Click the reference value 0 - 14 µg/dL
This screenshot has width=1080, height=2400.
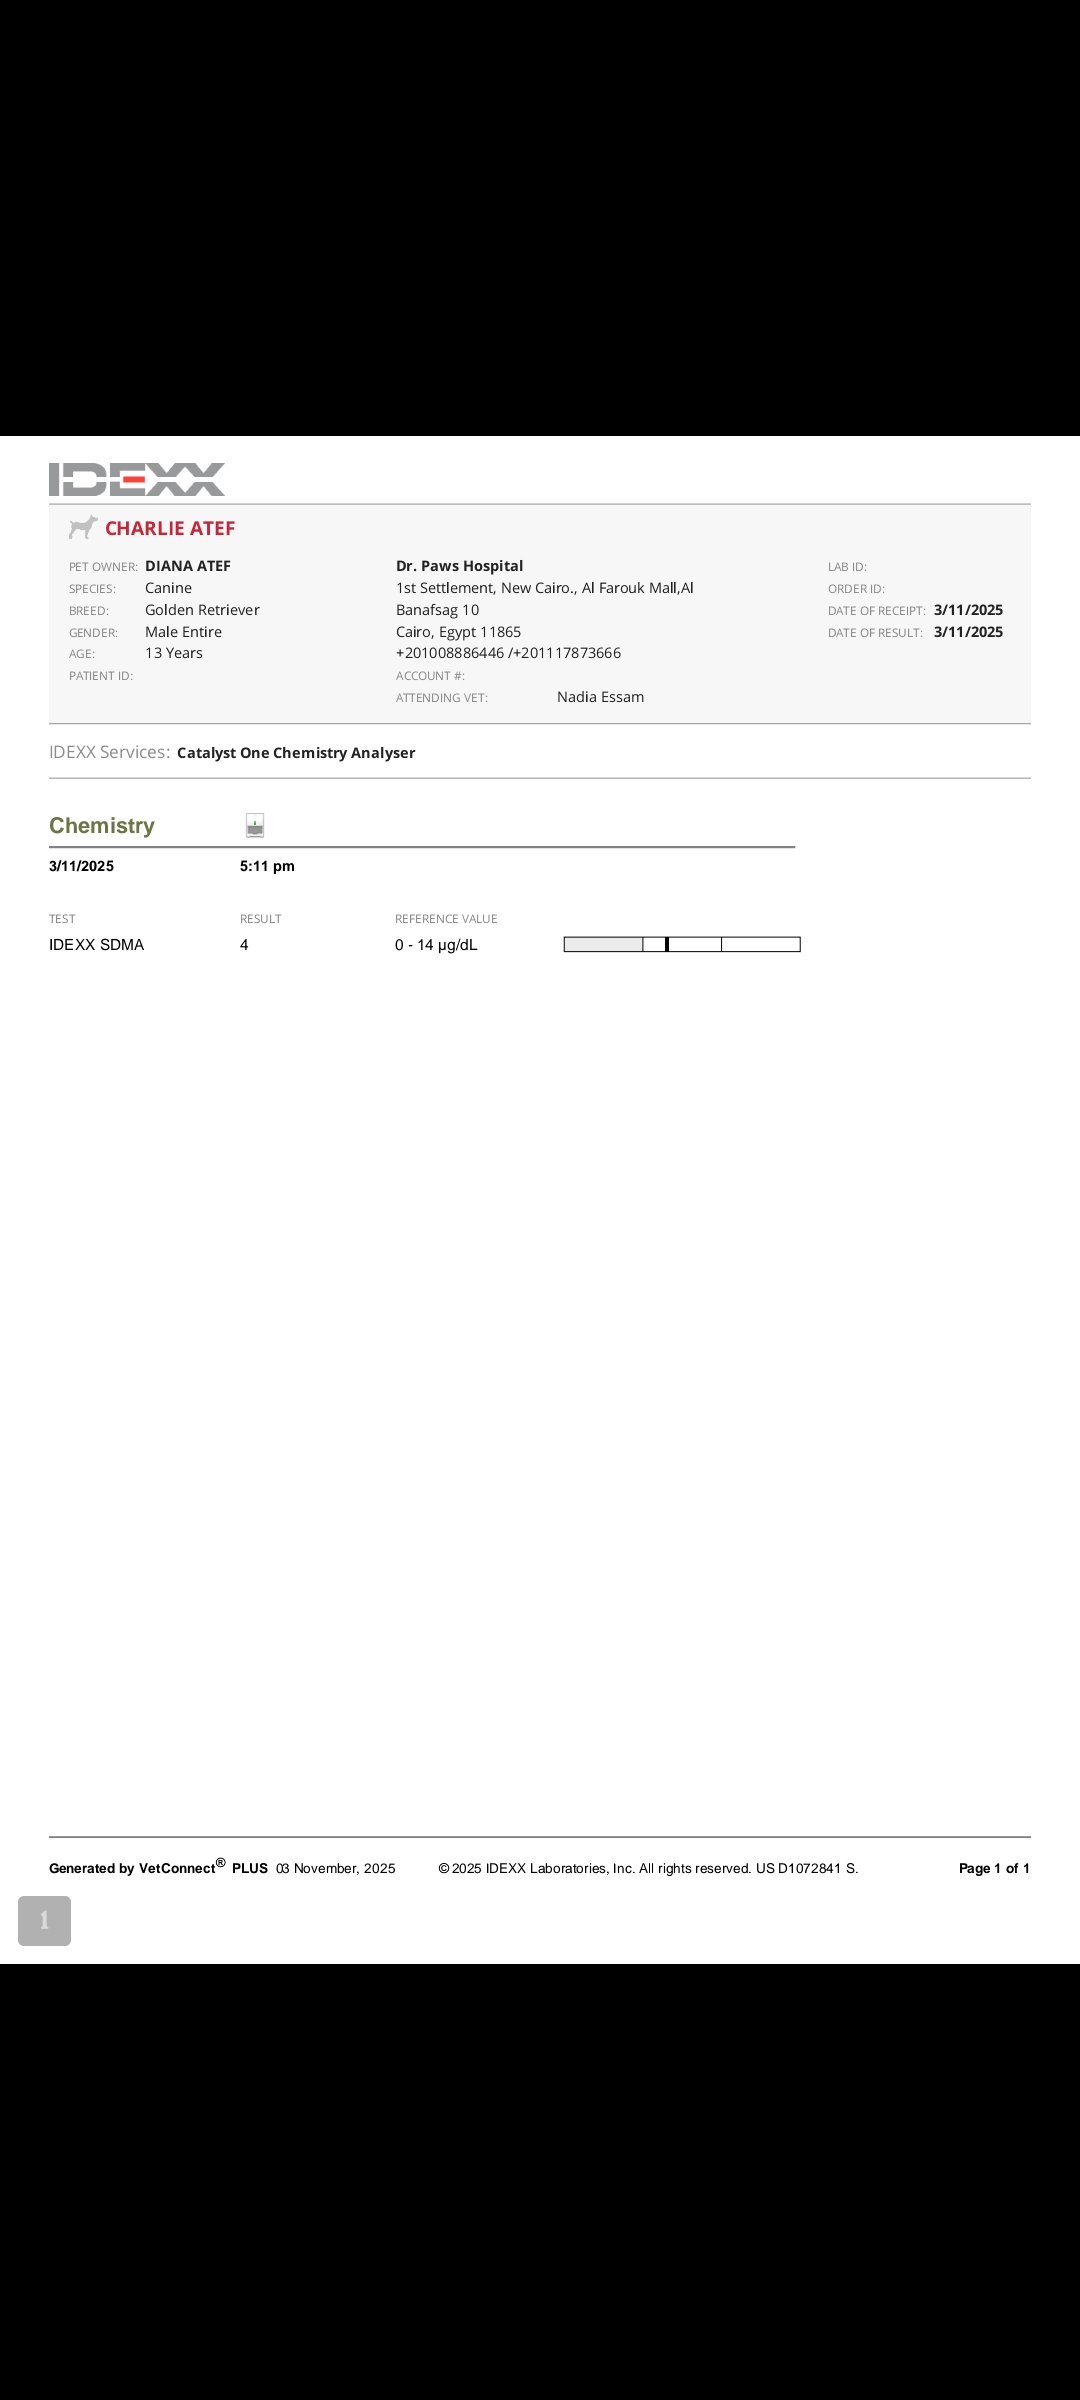(436, 945)
